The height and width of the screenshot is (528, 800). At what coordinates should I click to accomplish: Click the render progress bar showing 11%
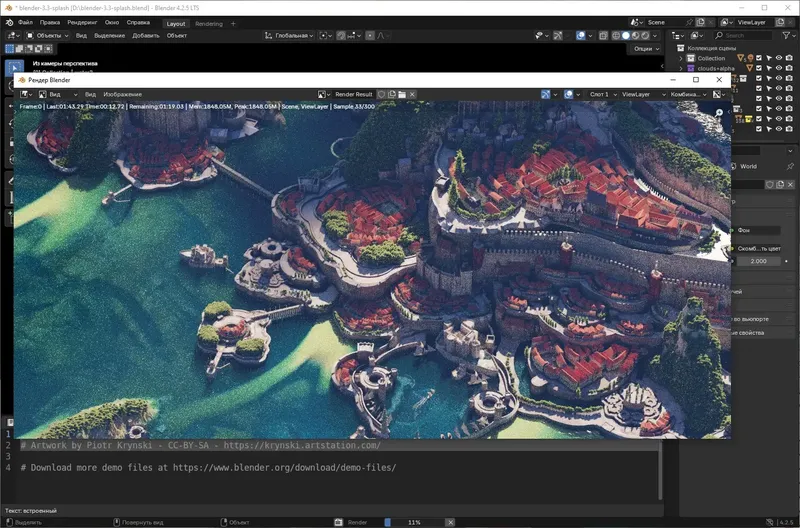412,522
